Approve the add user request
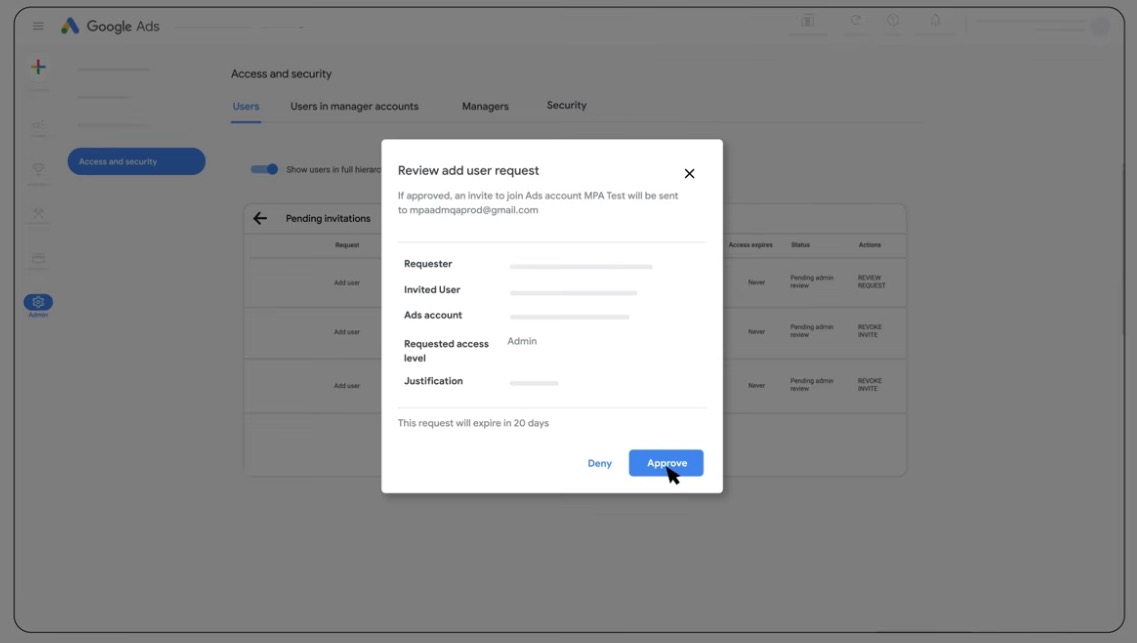This screenshot has height=643, width=1137. coord(666,462)
